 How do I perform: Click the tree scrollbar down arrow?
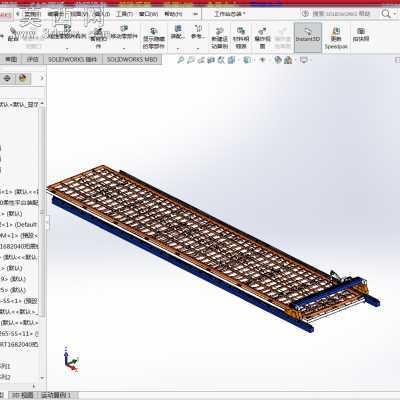pyautogui.click(x=42, y=378)
